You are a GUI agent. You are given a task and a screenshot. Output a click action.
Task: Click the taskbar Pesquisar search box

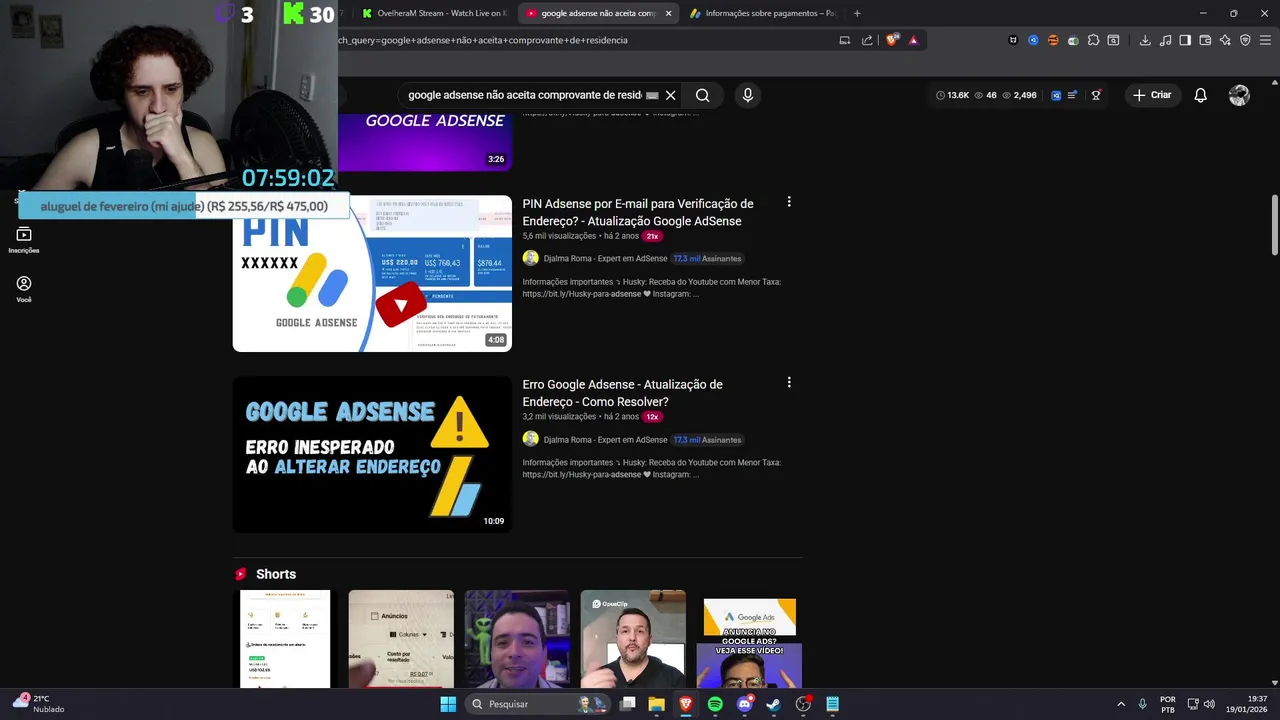(538, 704)
